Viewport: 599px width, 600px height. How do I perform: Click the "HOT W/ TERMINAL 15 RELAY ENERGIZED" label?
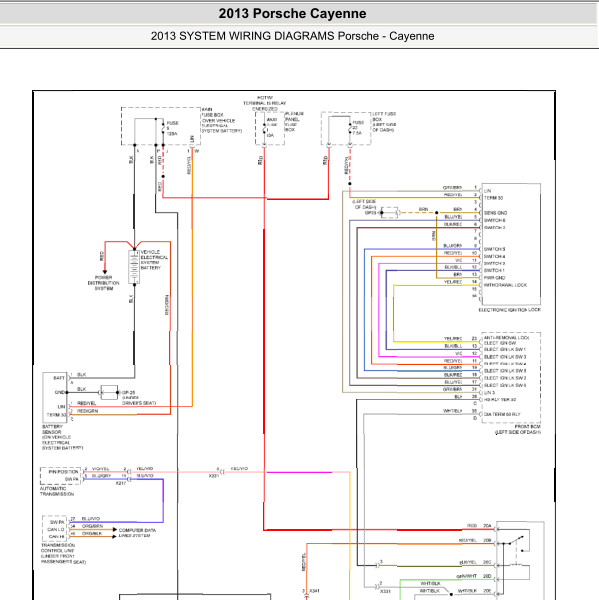tap(264, 103)
